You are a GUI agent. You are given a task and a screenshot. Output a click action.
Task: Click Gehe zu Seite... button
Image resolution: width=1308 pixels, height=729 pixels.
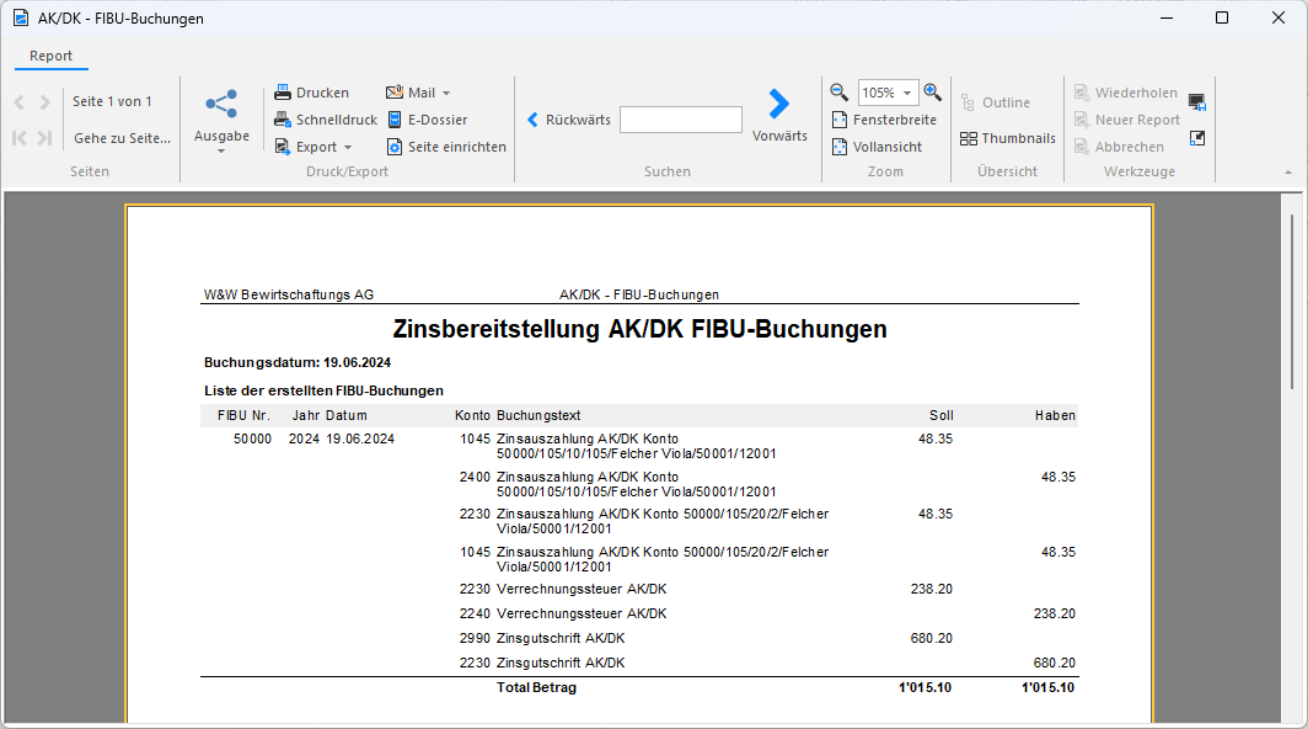(122, 138)
